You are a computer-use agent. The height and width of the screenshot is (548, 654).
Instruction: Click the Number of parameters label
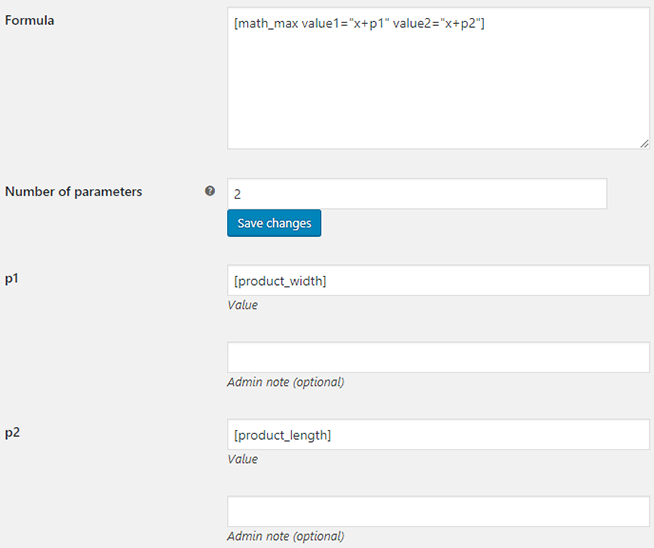click(74, 192)
